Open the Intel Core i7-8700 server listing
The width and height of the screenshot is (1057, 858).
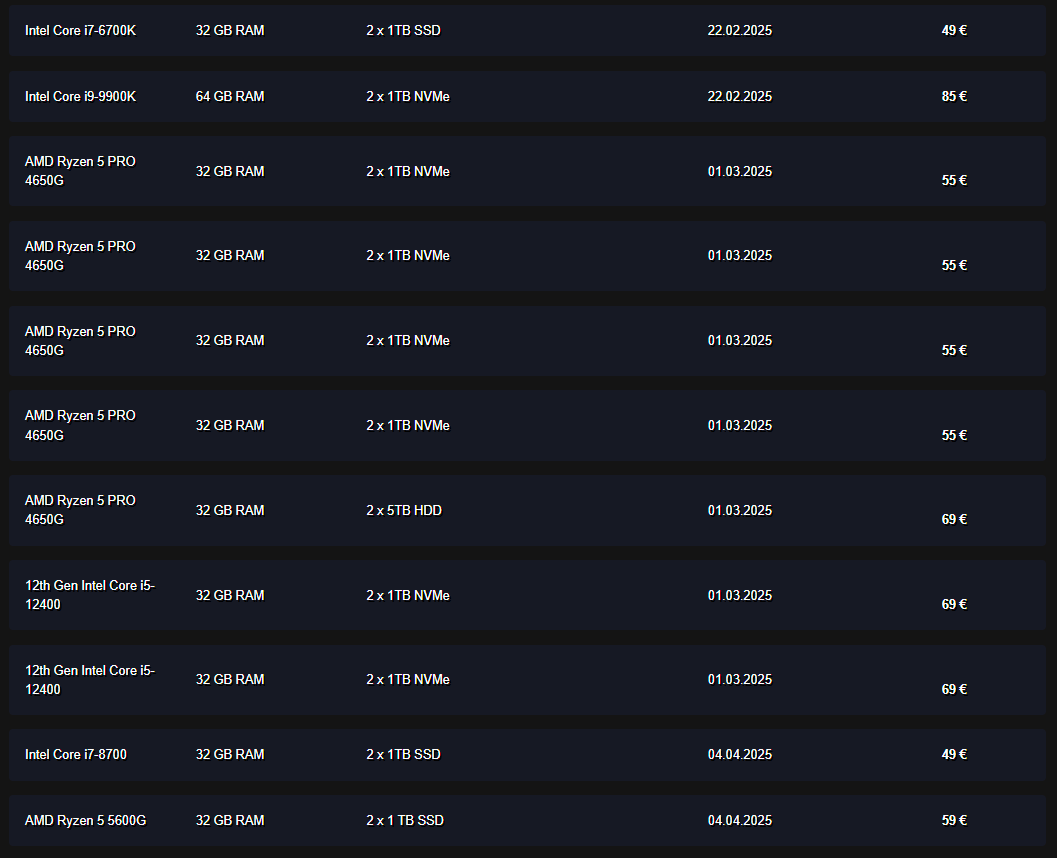click(76, 755)
